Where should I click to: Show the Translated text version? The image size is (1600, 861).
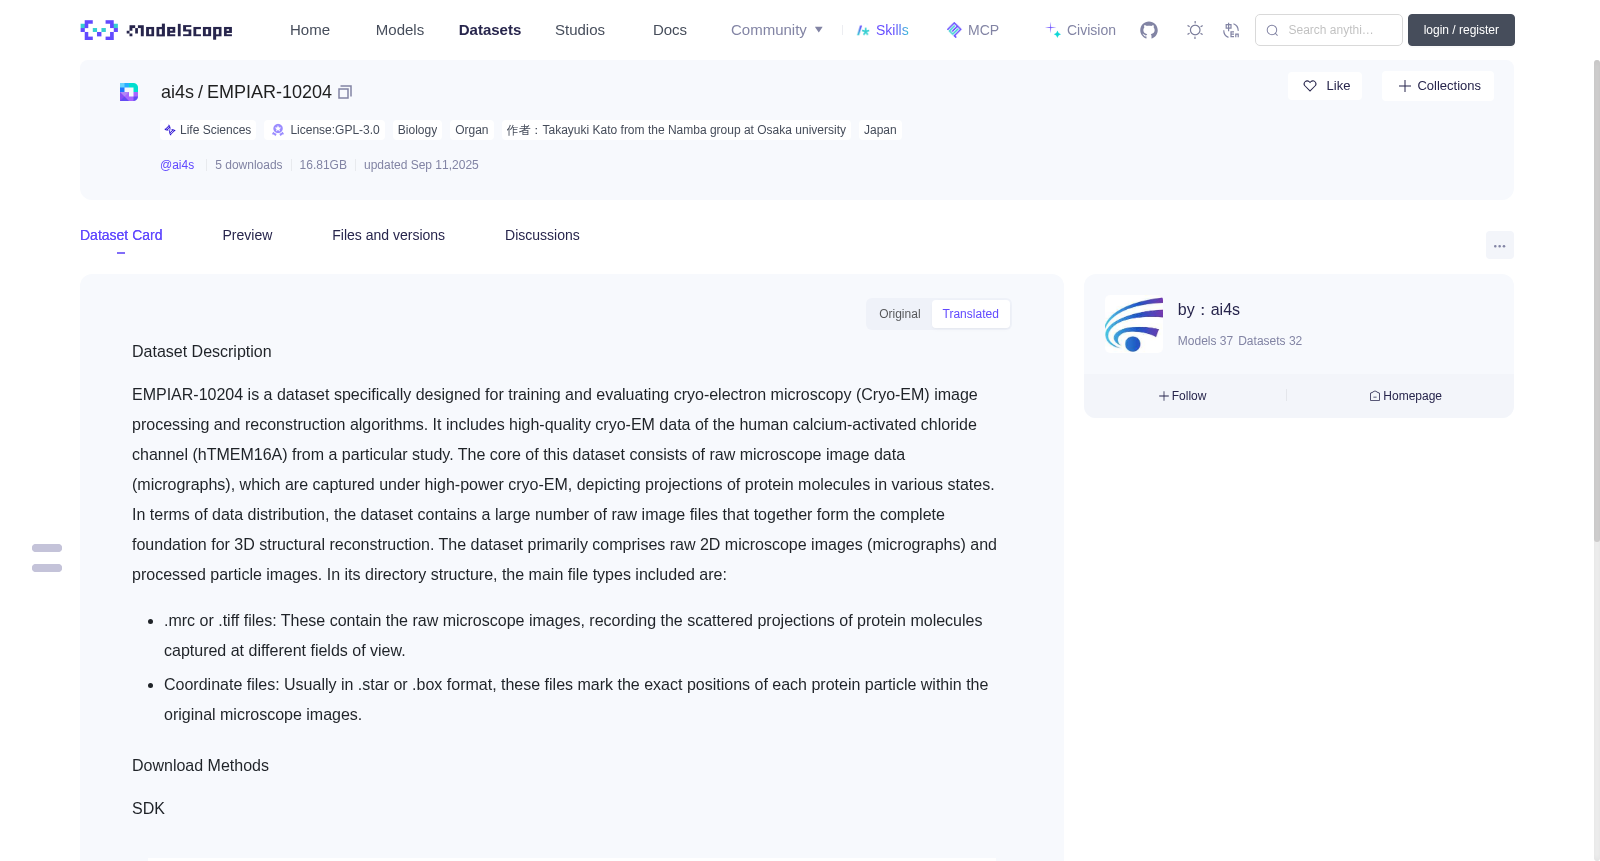(x=970, y=314)
